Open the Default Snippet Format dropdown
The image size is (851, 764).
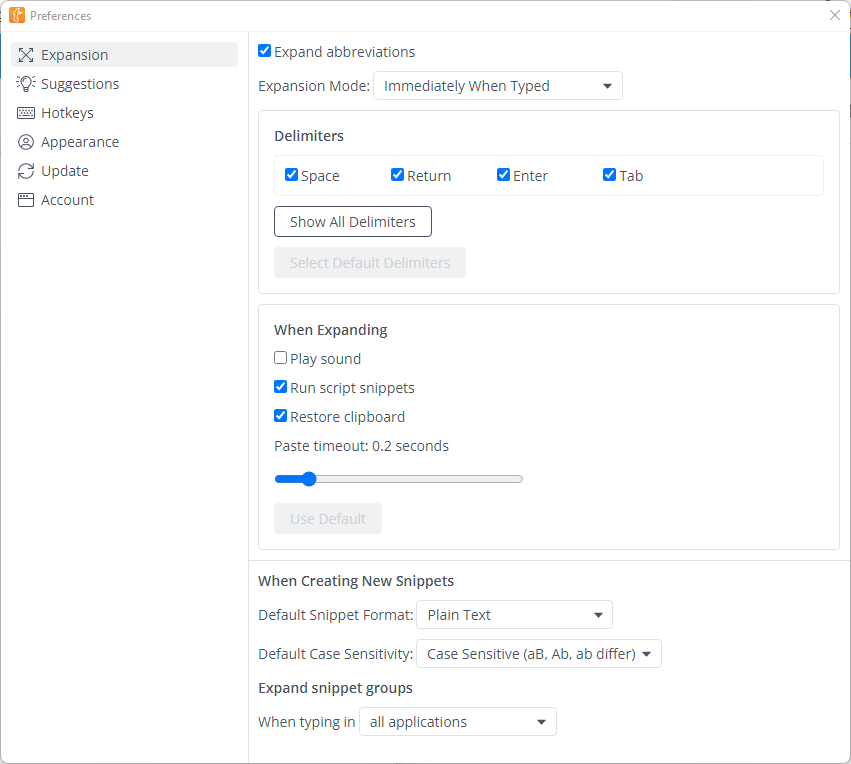(x=514, y=615)
